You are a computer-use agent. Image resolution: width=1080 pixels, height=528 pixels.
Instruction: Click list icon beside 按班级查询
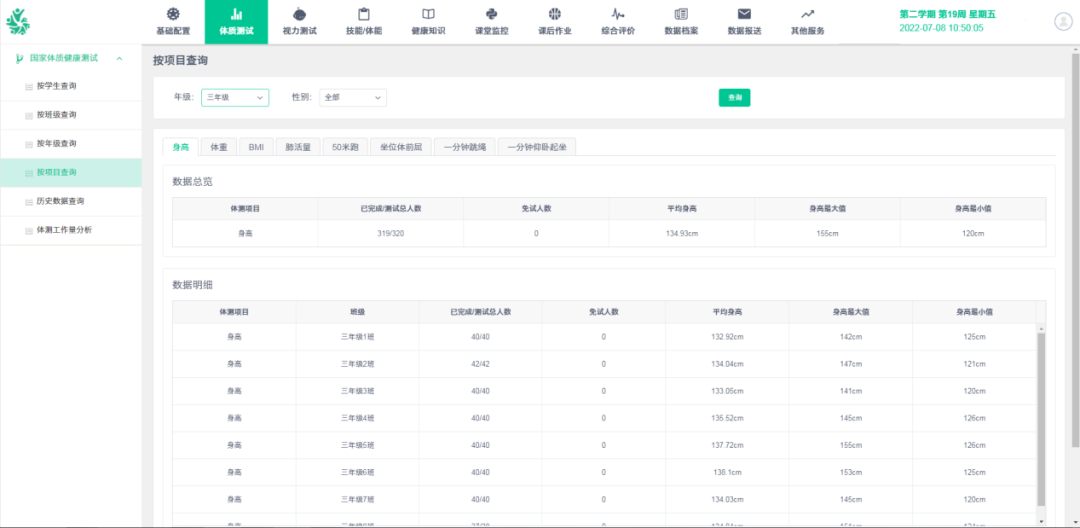tap(29, 116)
